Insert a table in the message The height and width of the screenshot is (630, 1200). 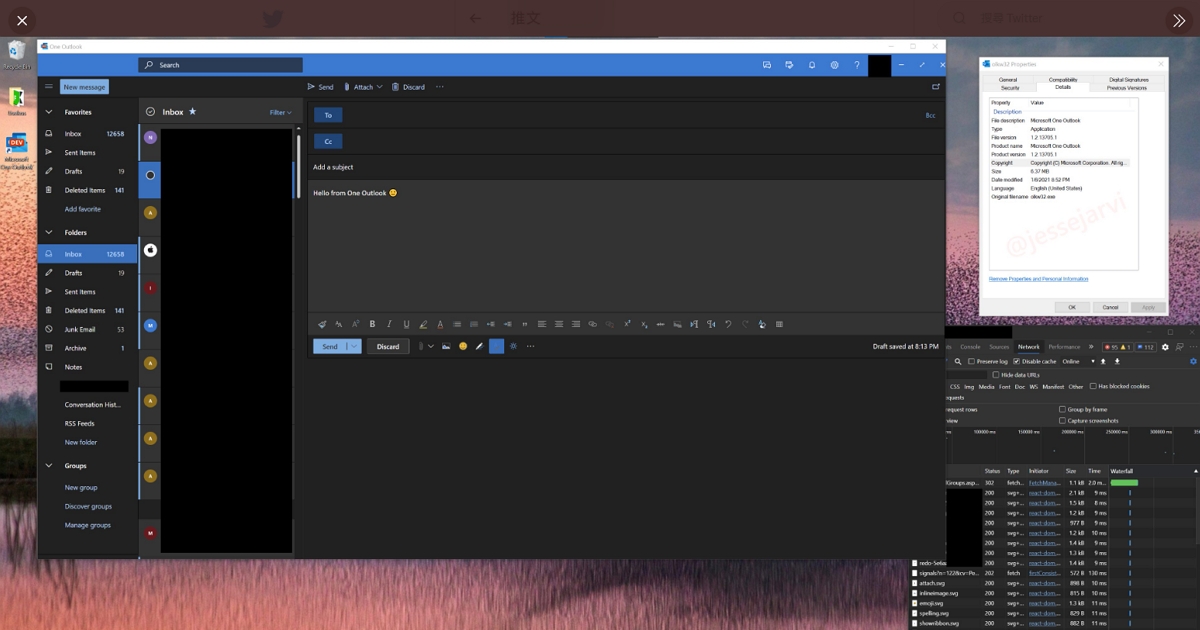[x=779, y=324]
